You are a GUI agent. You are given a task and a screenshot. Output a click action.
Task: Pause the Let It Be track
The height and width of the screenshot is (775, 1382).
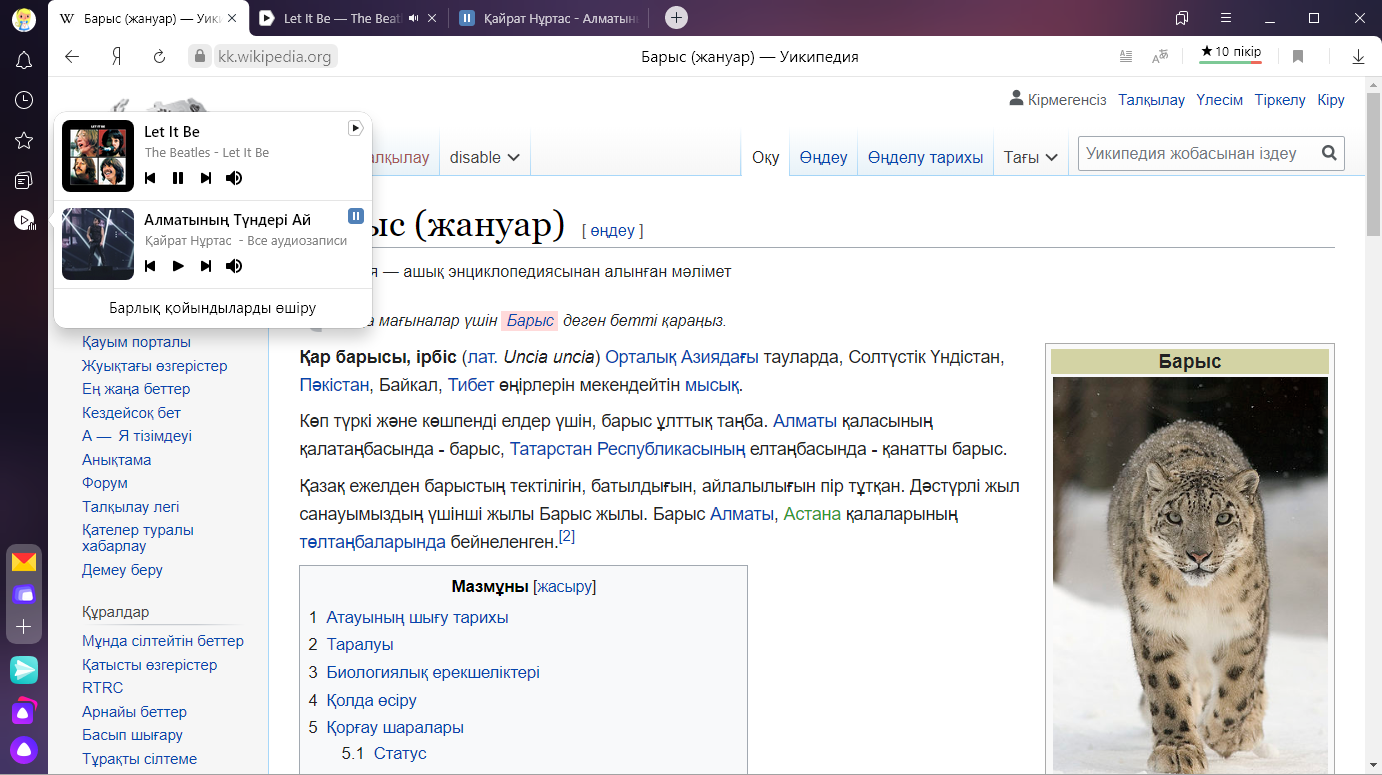point(178,178)
